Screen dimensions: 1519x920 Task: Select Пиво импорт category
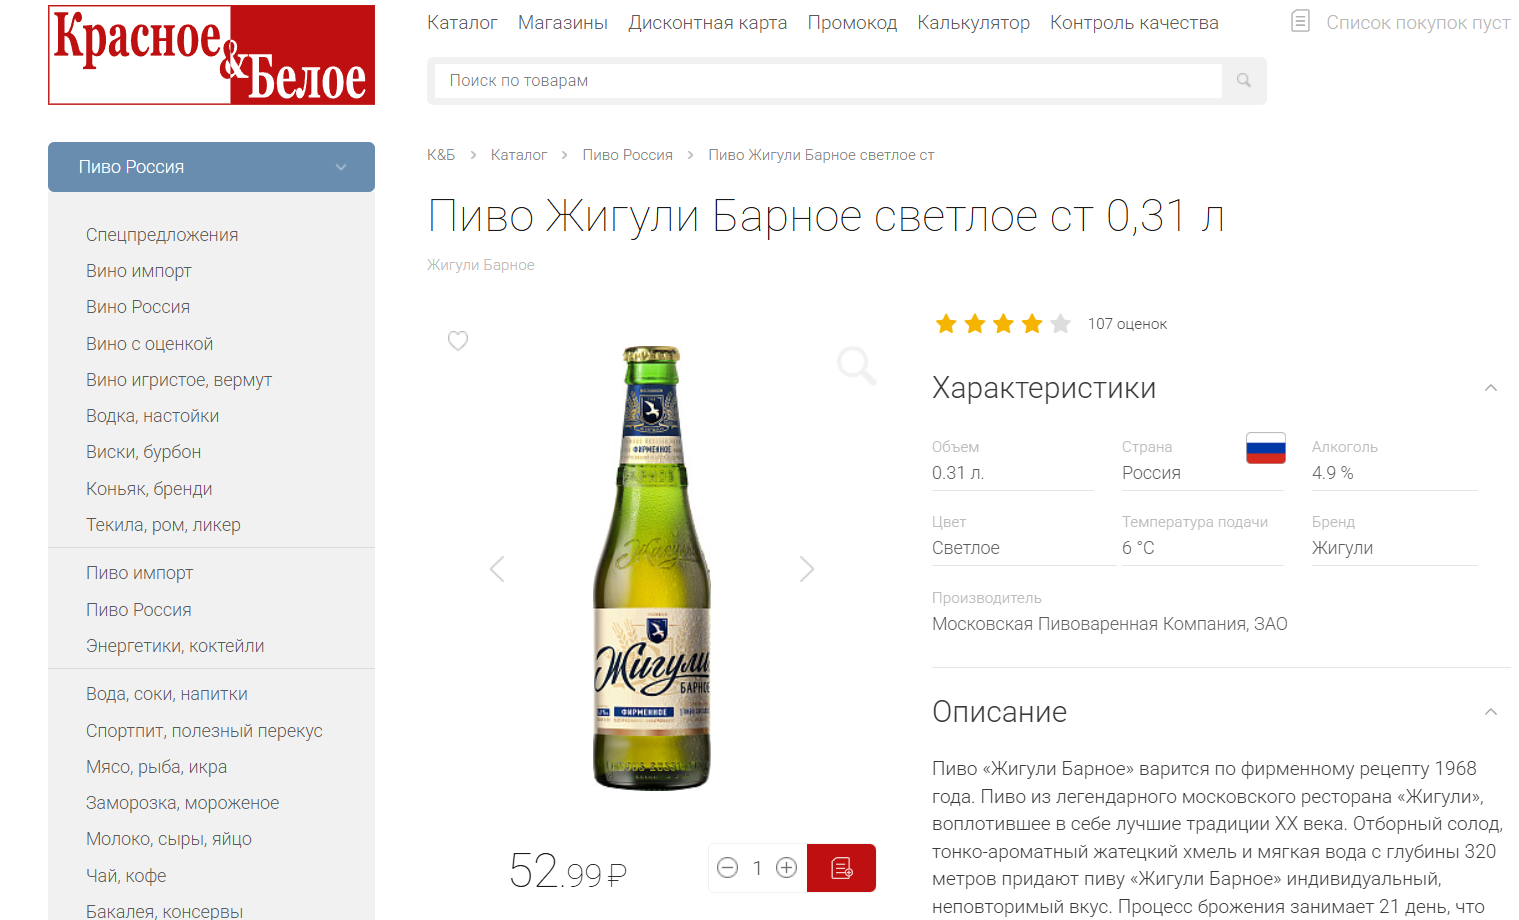click(x=140, y=573)
